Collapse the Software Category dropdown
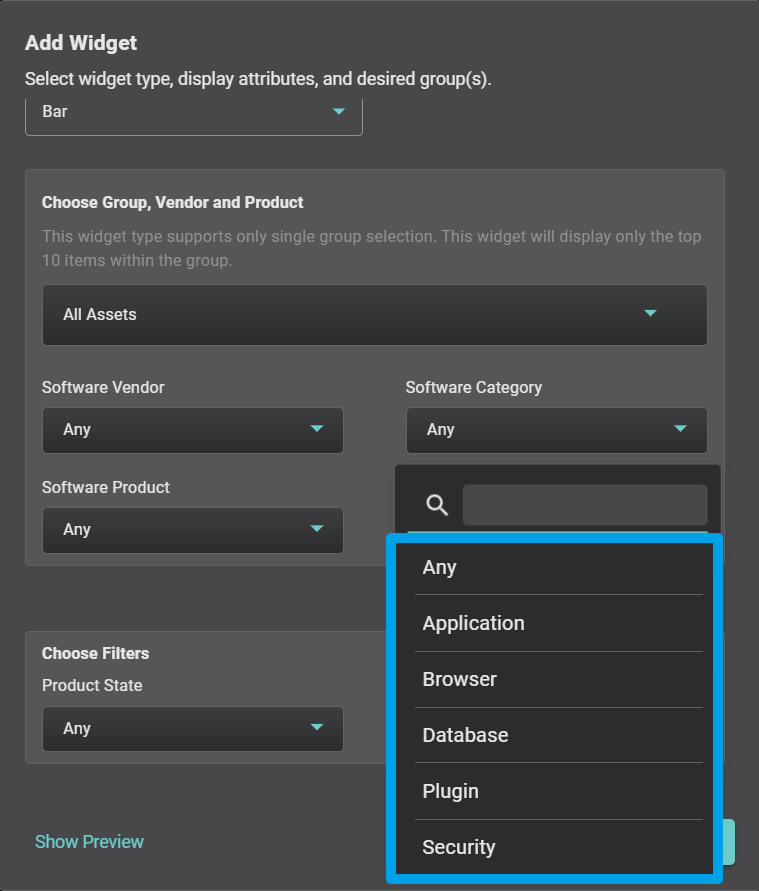Screen dimensions: 759x891 point(556,430)
